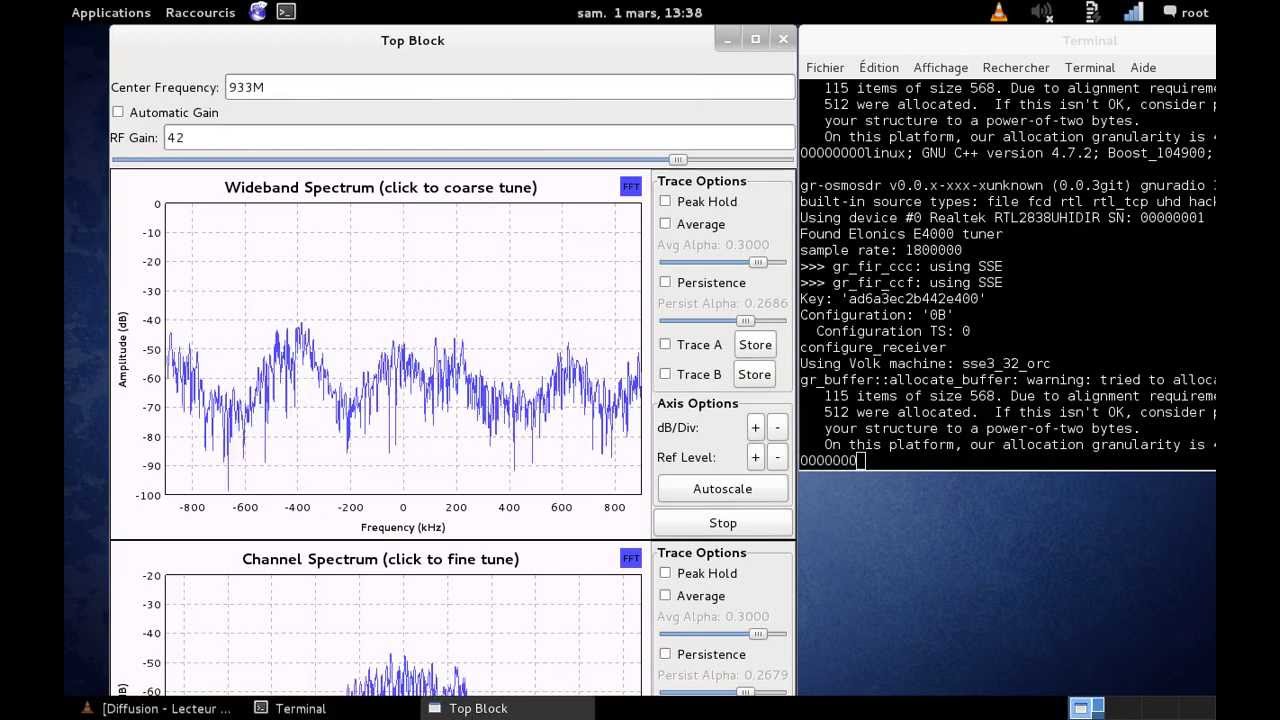Click the Wideband Spectrum plot to coarse tune
Image resolution: width=1280 pixels, height=720 pixels.
(x=403, y=348)
